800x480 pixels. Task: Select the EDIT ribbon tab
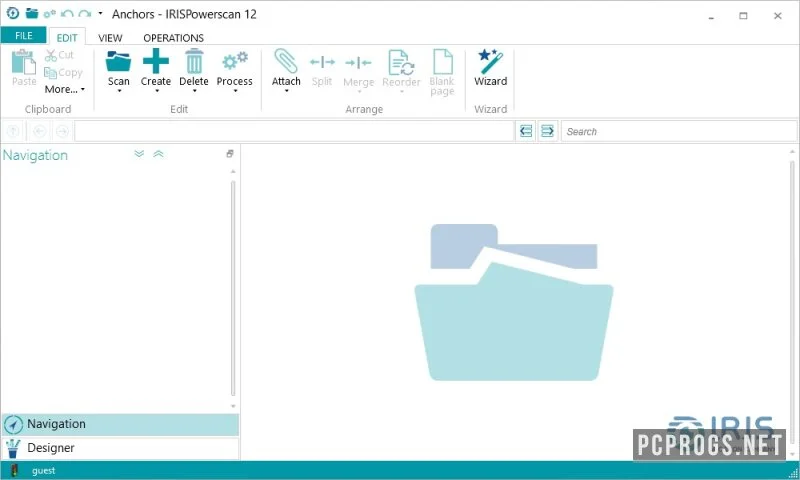[x=67, y=38]
